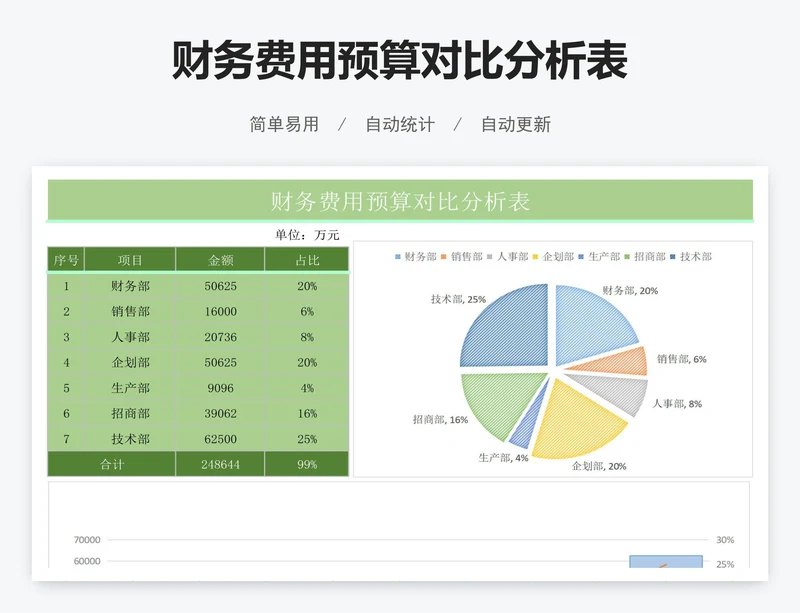Click the 企划部 cell in the table
The height and width of the screenshot is (613, 800).
(x=130, y=362)
